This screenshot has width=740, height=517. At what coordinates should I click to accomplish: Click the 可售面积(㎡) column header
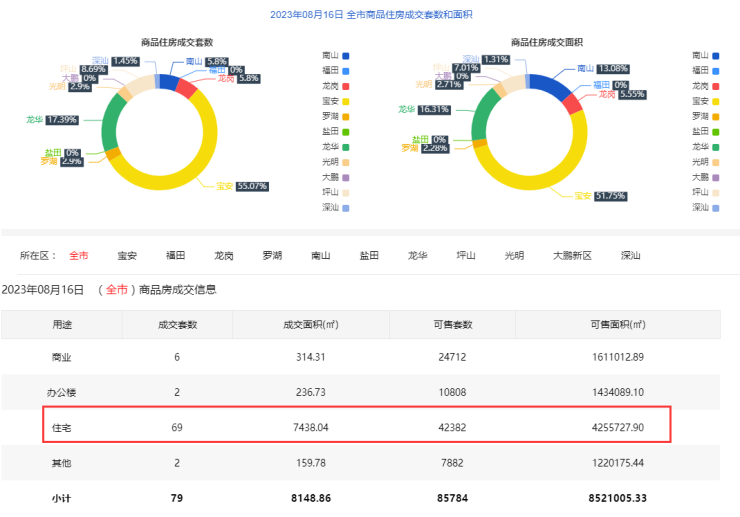coord(617,325)
